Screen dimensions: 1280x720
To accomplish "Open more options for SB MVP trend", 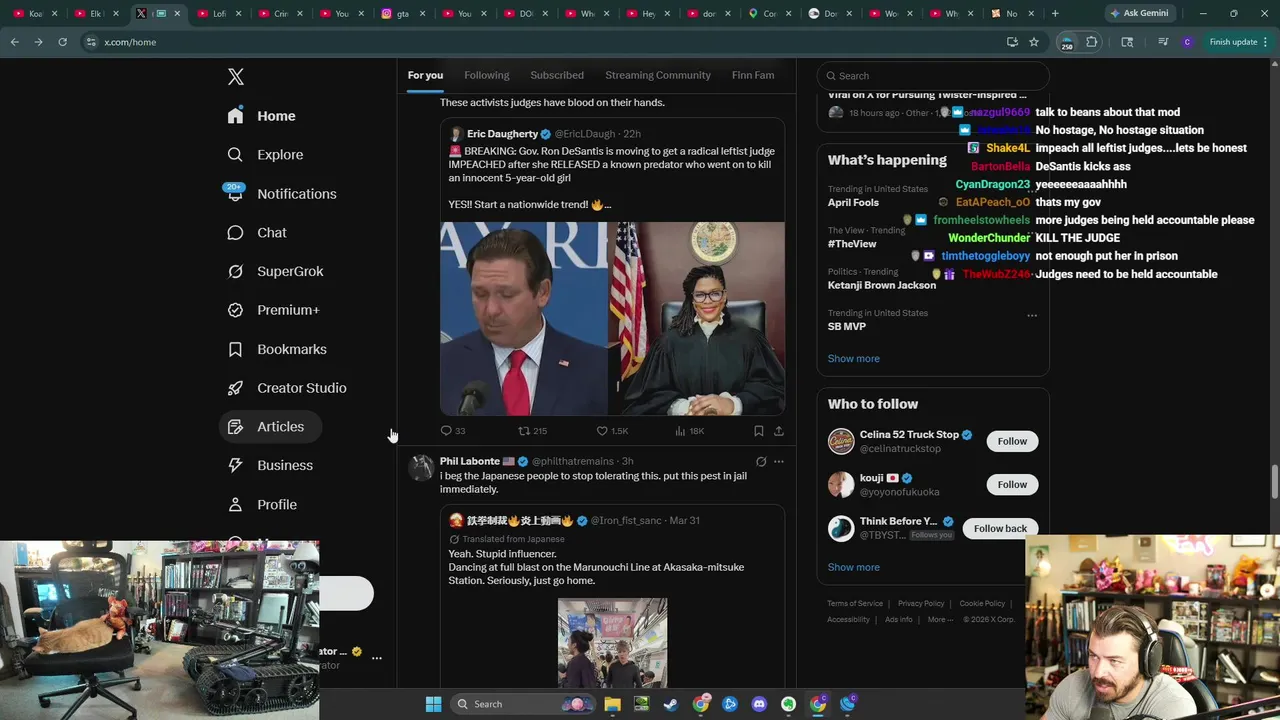I will pos(1032,315).
